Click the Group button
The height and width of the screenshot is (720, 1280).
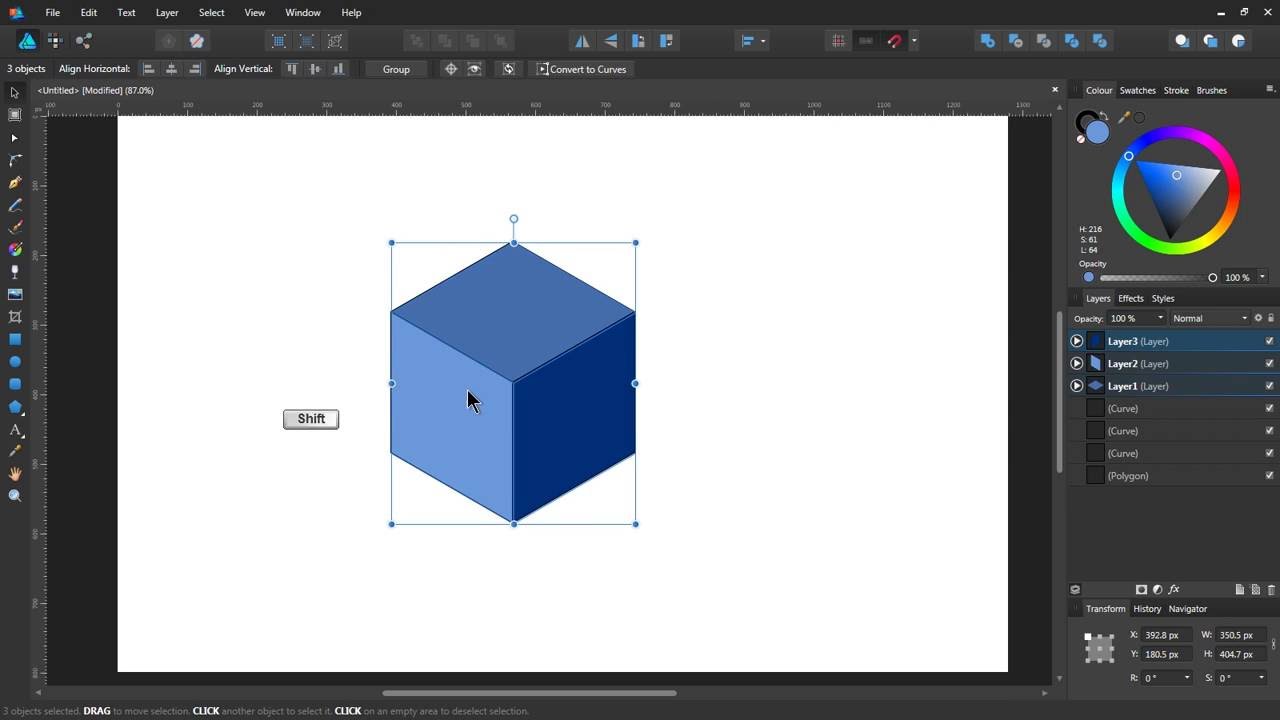pyautogui.click(x=396, y=69)
